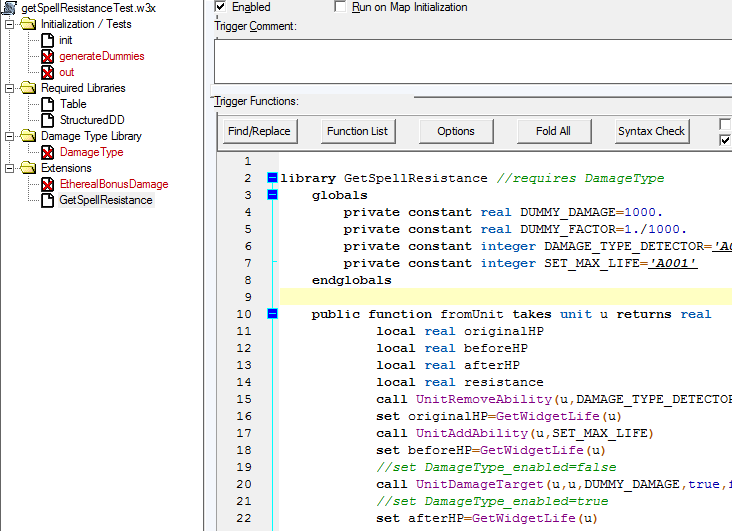Toggle the empty checkbox above the checked one
This screenshot has height=531, width=732.
(x=725, y=124)
